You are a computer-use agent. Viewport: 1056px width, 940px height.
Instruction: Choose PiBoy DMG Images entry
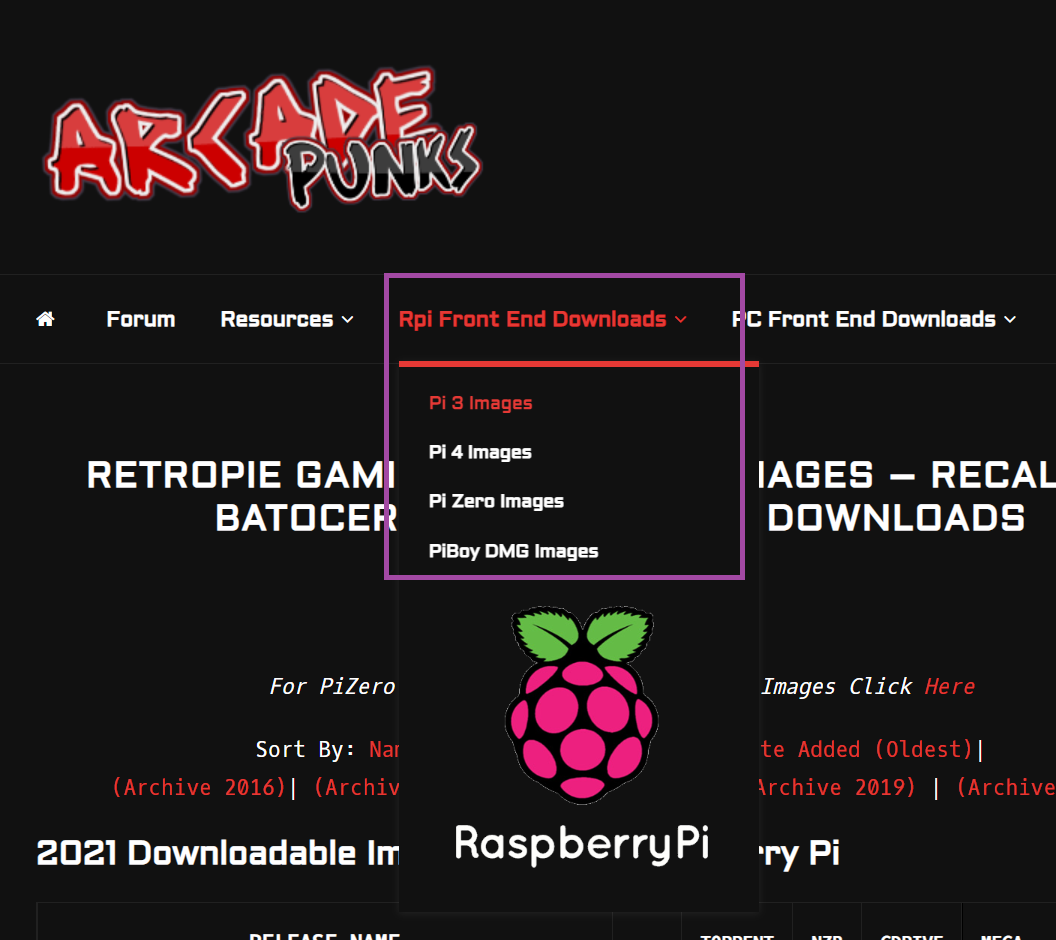(513, 551)
